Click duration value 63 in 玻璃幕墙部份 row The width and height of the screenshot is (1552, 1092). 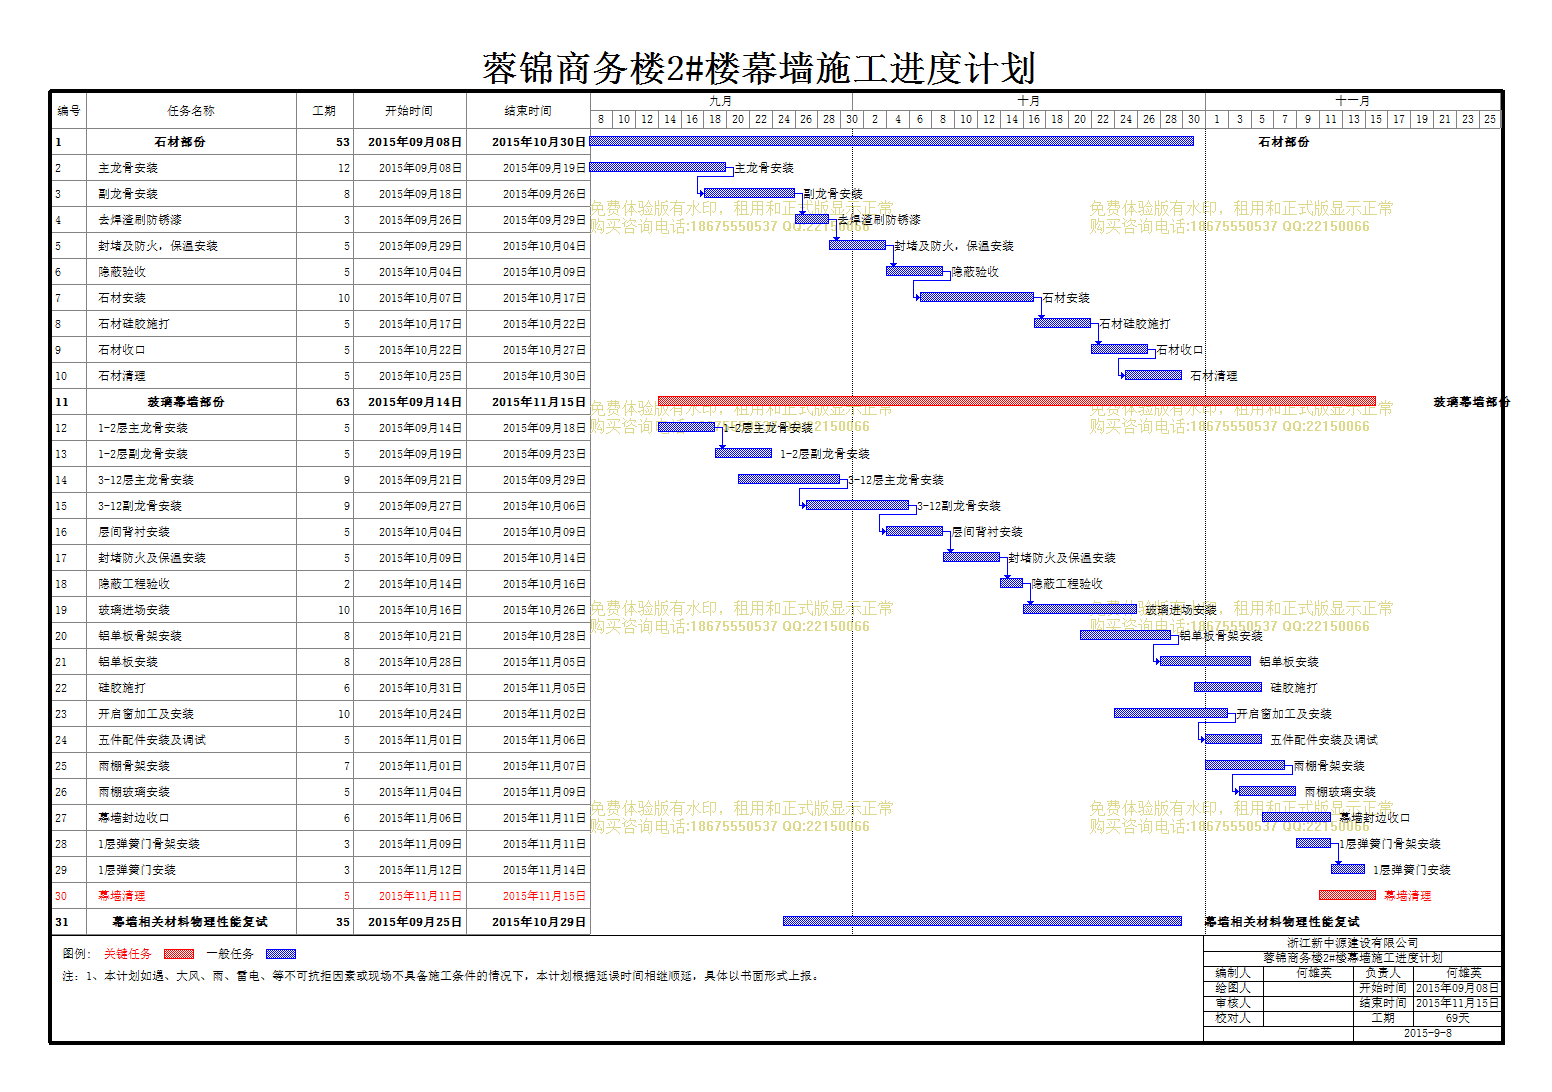(343, 402)
